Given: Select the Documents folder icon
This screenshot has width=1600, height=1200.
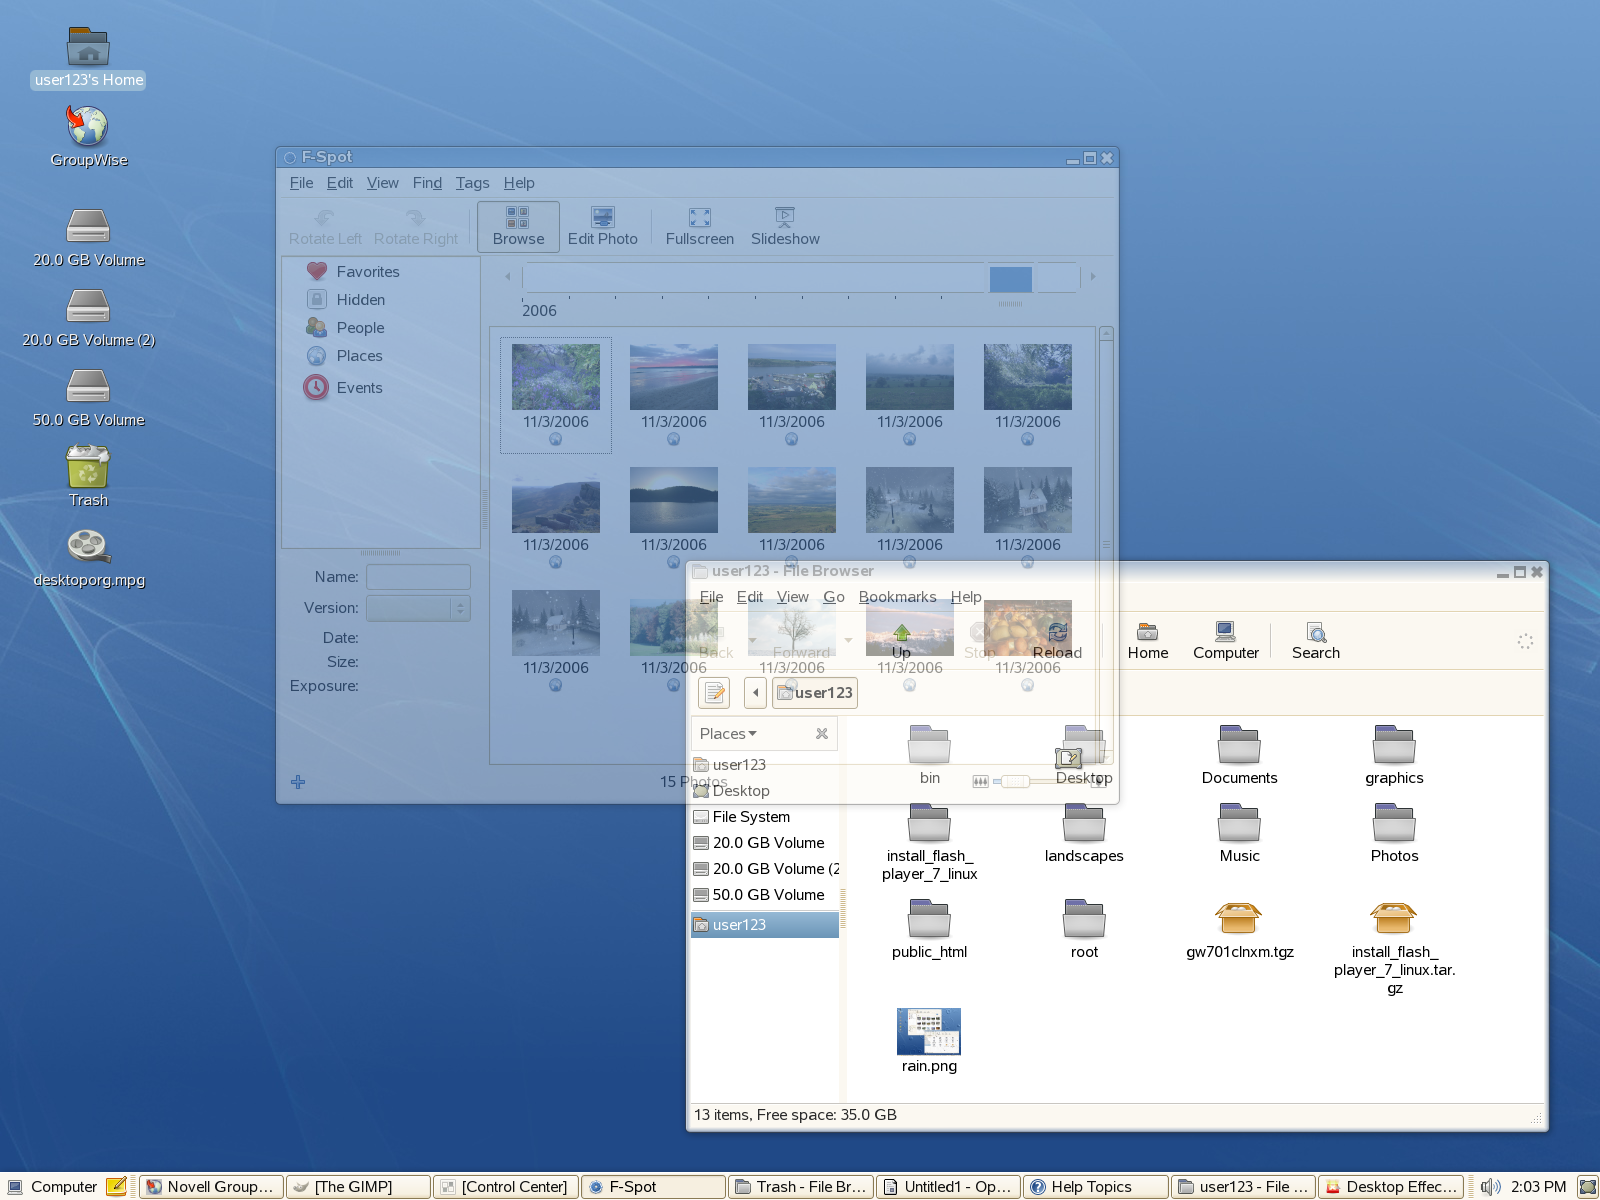Looking at the screenshot, I should pyautogui.click(x=1239, y=746).
